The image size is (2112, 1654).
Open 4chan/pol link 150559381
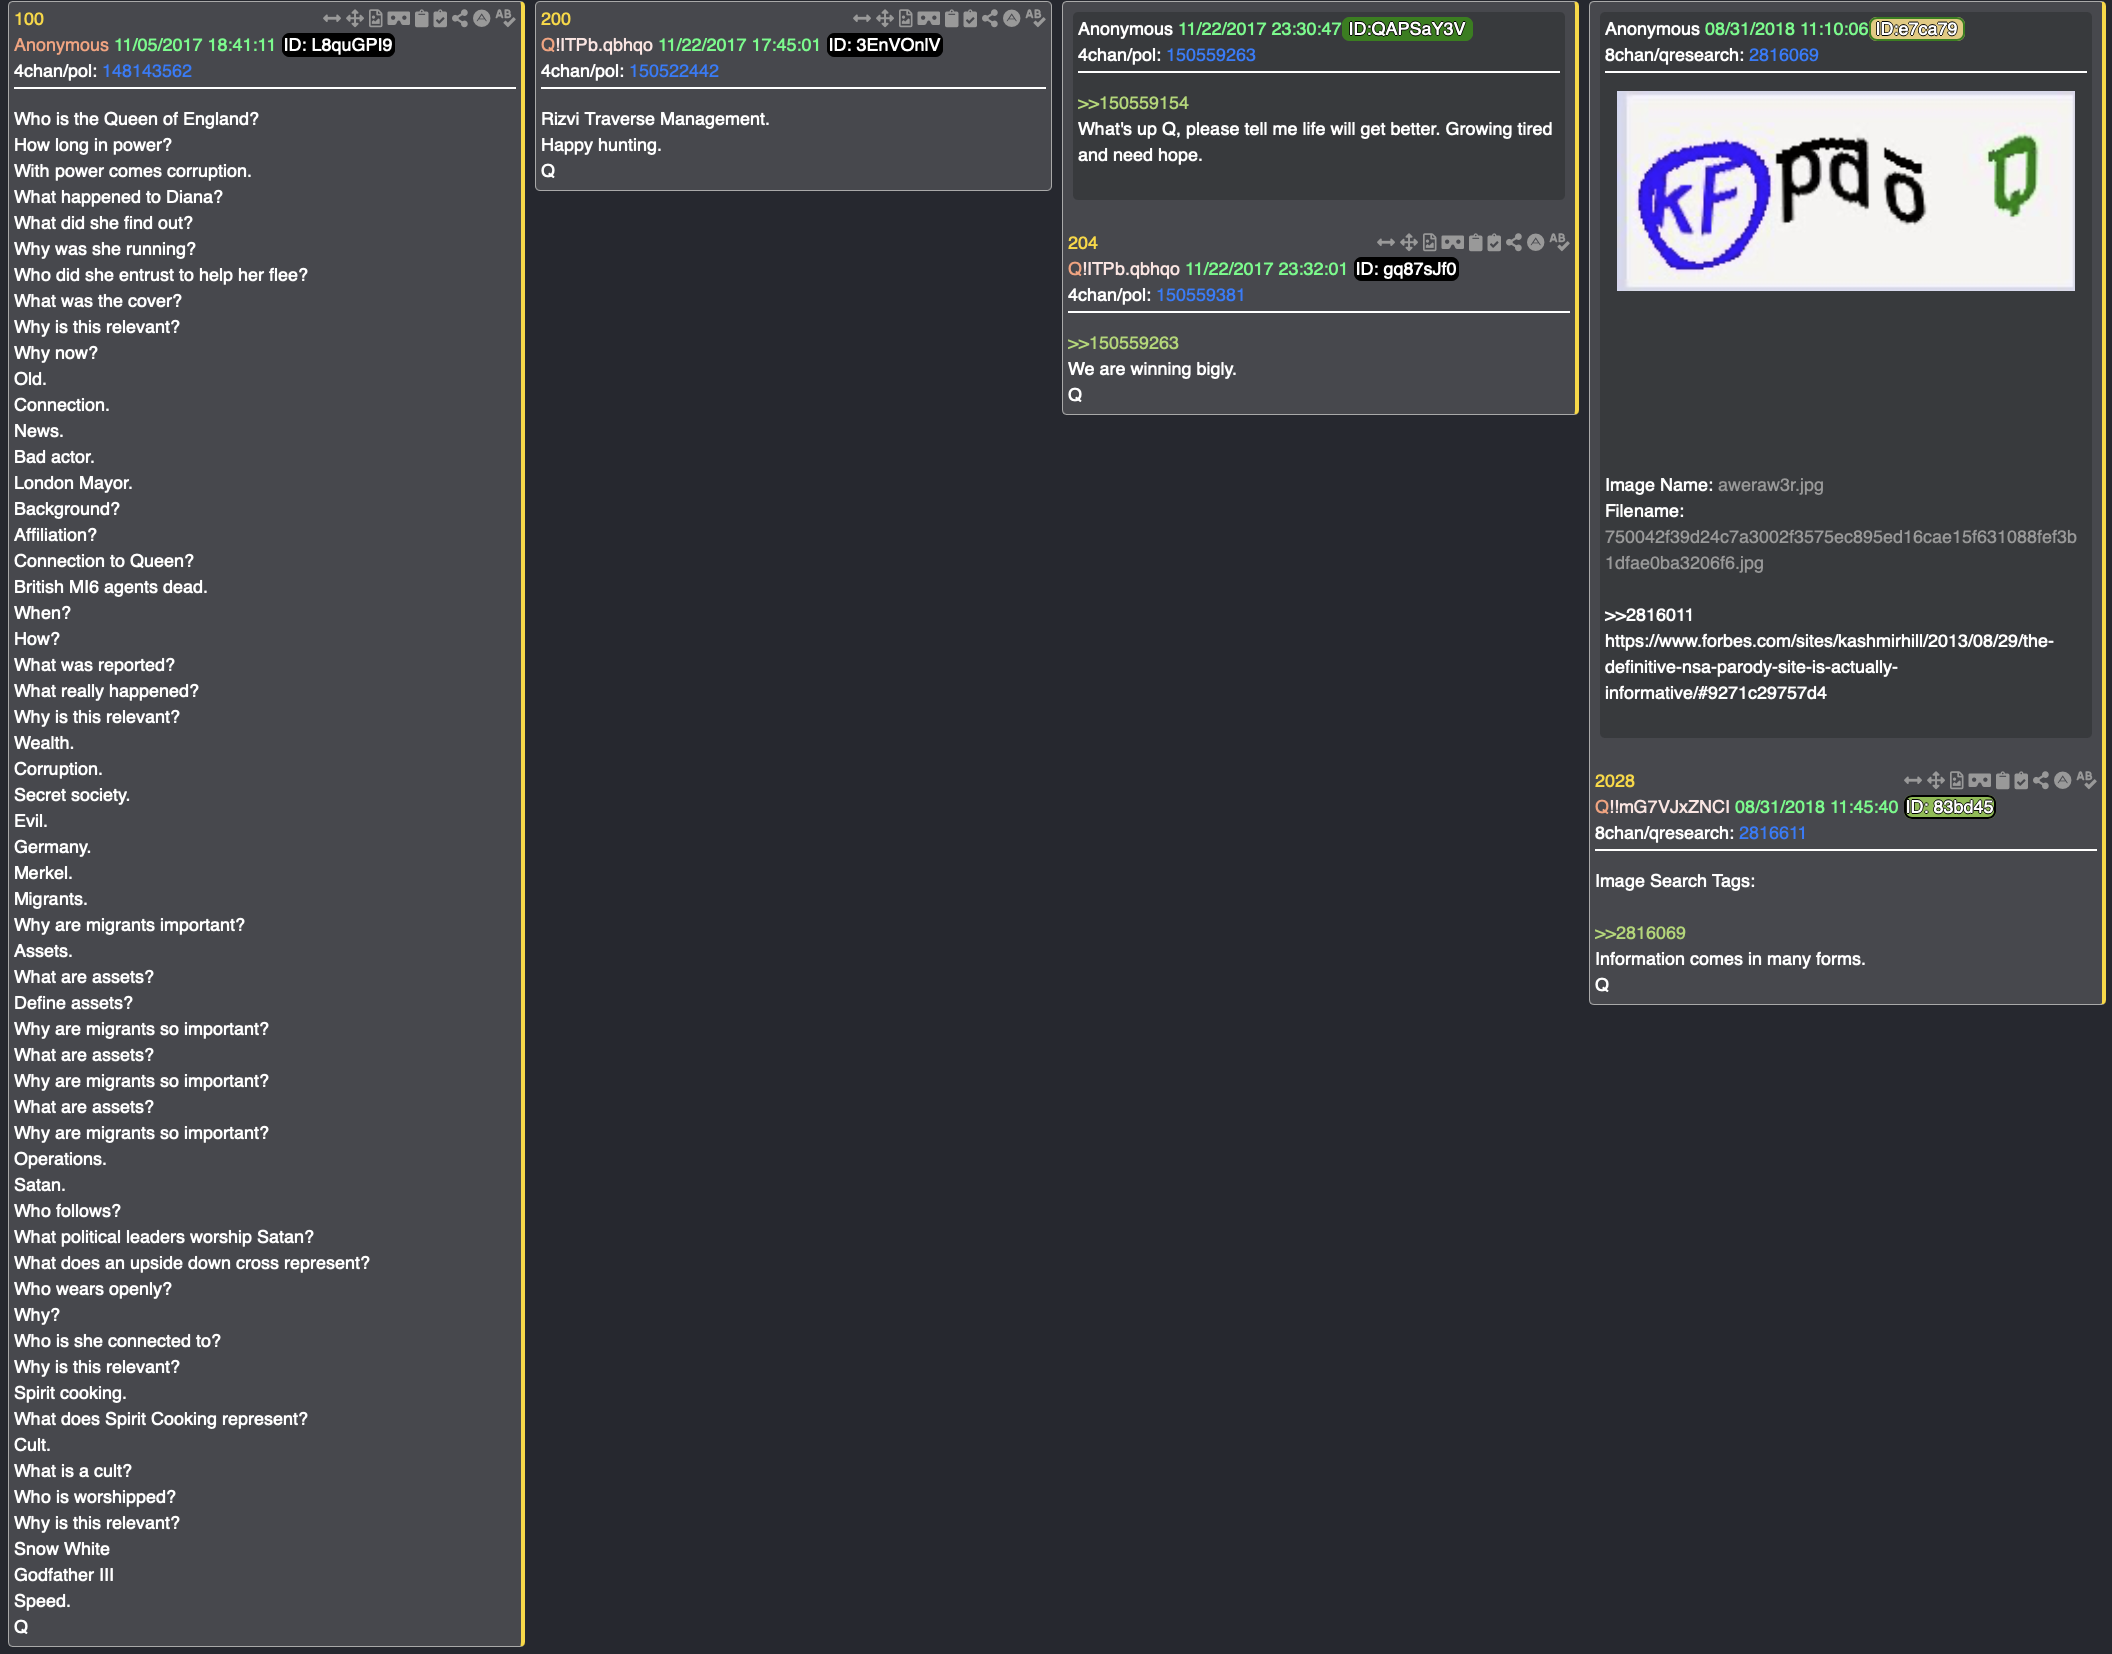coord(1201,295)
